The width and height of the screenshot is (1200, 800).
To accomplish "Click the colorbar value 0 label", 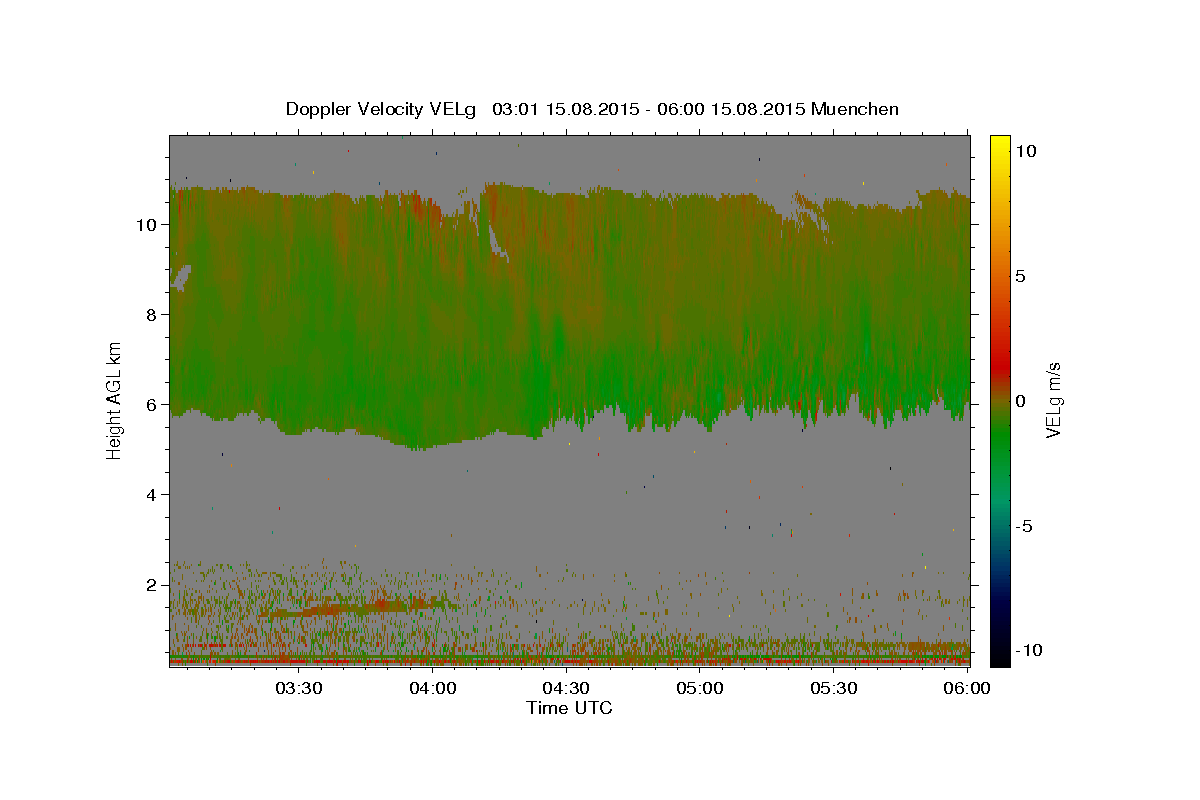I will coord(1022,400).
